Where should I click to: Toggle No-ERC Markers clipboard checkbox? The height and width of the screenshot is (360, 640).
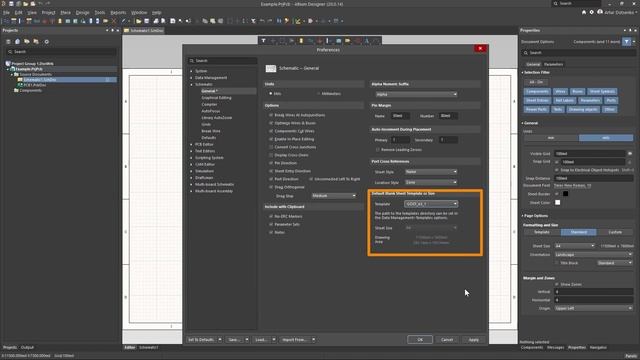pos(271,216)
